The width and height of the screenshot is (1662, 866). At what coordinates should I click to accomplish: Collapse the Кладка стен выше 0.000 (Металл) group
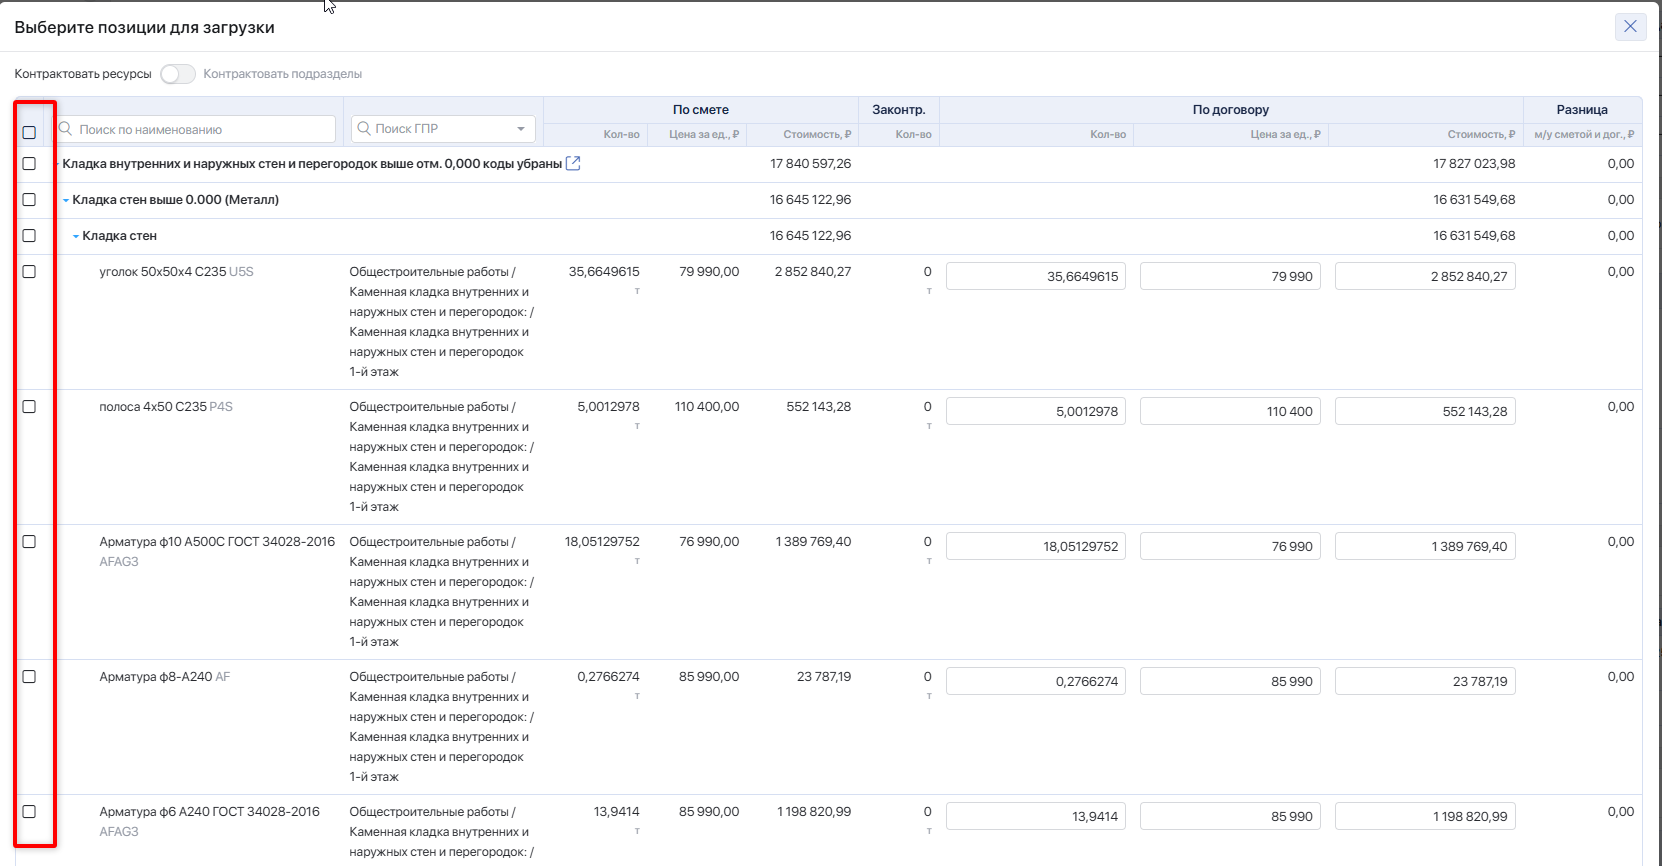(x=66, y=200)
